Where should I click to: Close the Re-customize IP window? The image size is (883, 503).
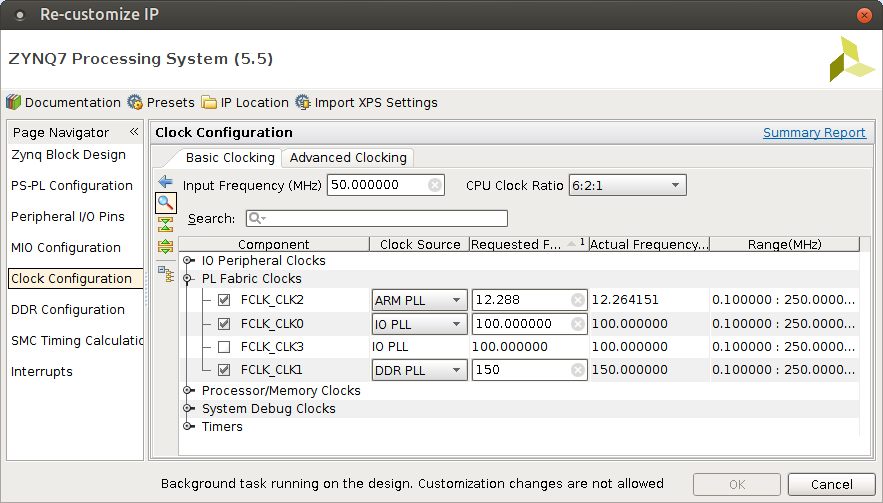point(864,15)
